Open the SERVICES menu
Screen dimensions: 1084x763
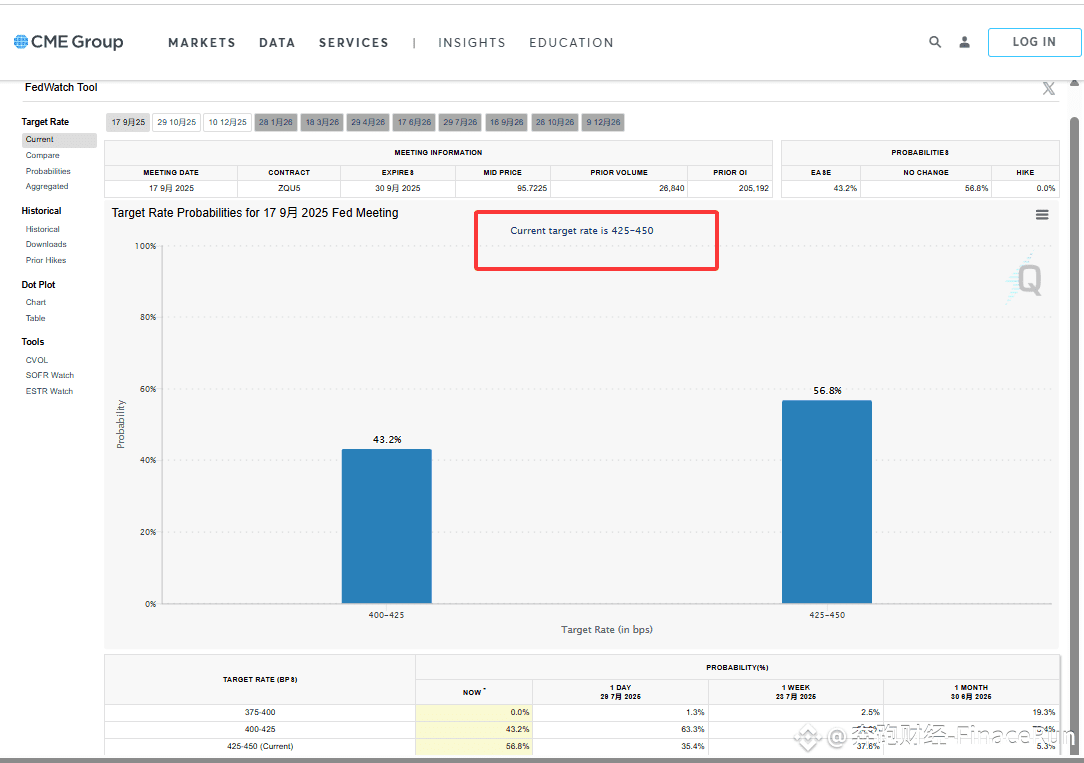click(353, 43)
